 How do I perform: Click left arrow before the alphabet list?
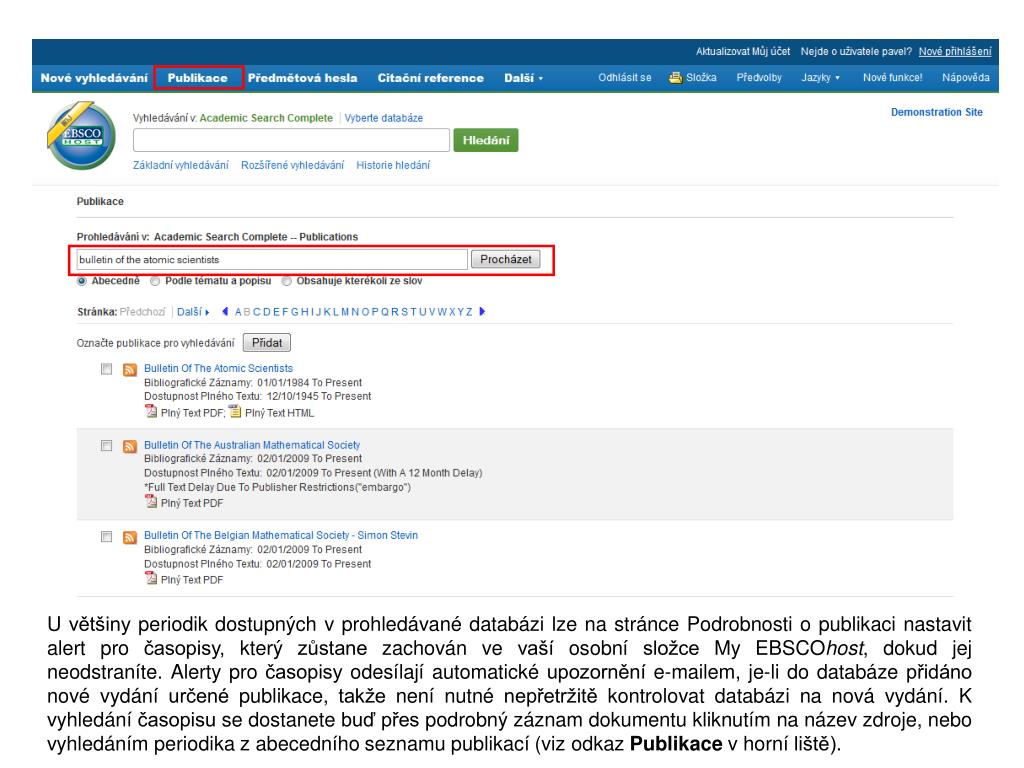pos(225,312)
